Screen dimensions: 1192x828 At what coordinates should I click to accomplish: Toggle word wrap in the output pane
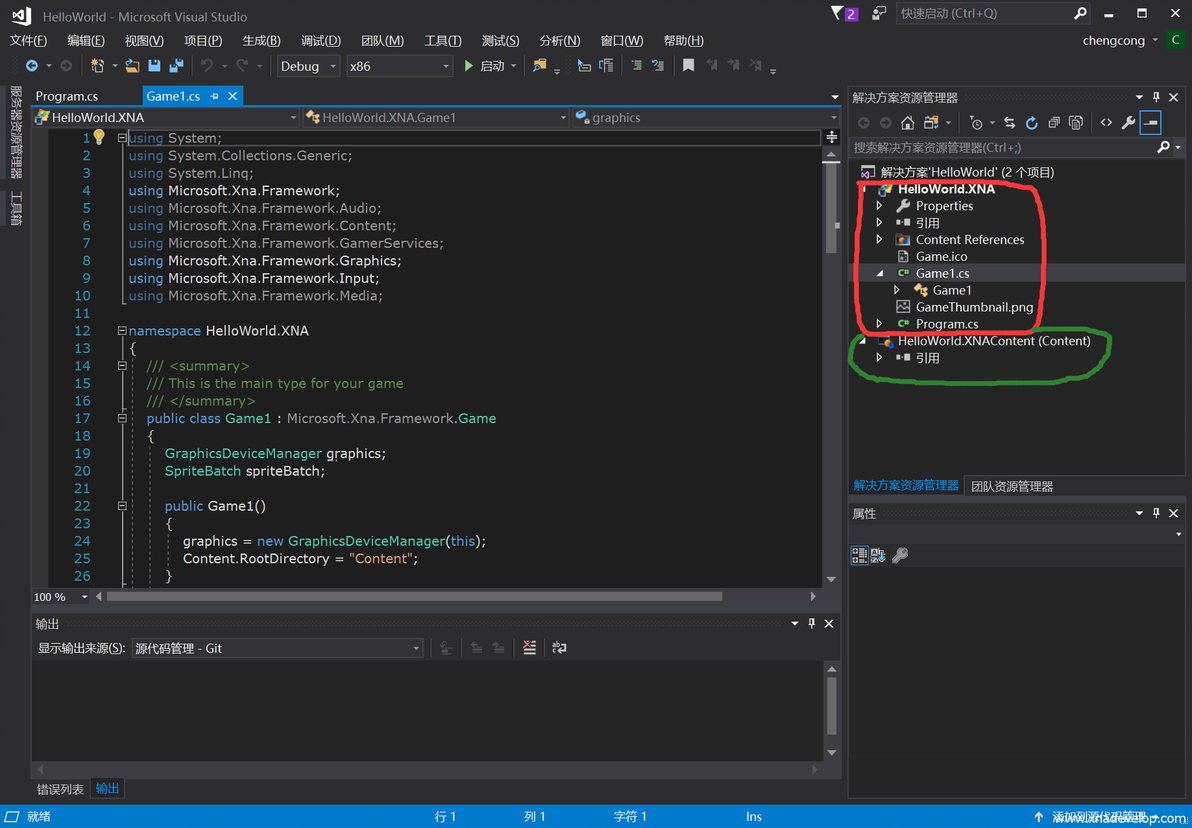point(560,648)
